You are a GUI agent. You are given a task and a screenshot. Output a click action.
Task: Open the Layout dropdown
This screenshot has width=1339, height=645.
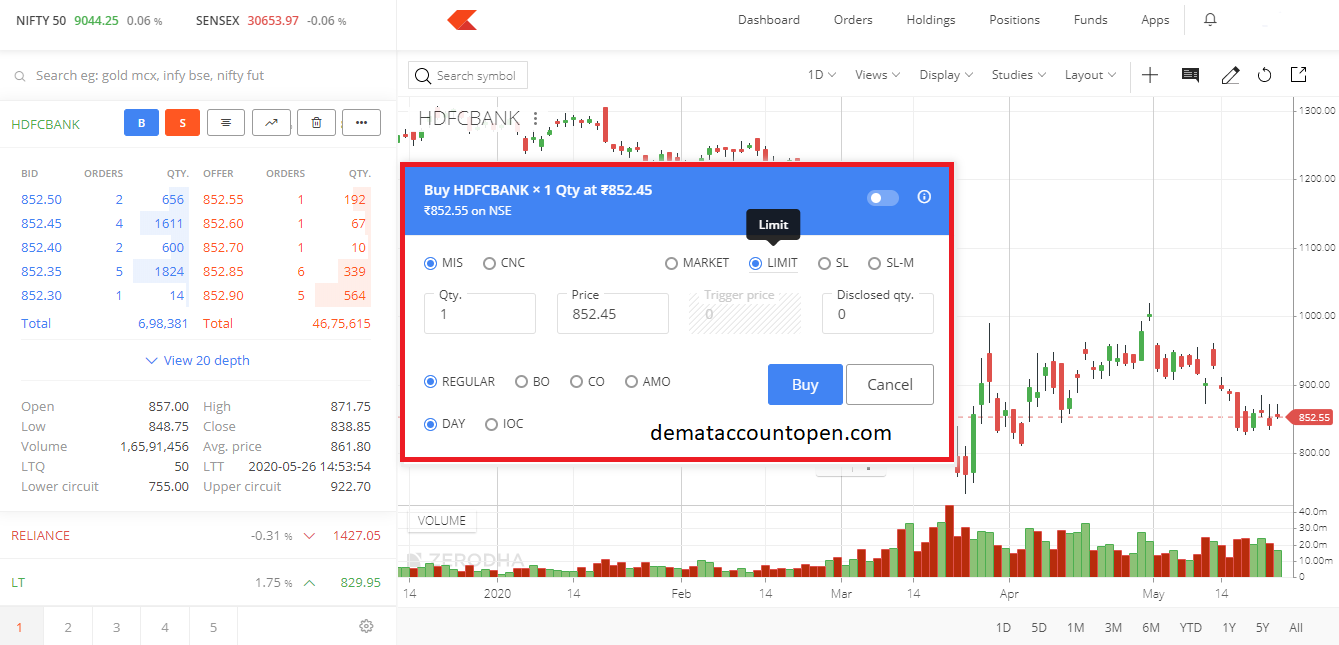pyautogui.click(x=1091, y=75)
